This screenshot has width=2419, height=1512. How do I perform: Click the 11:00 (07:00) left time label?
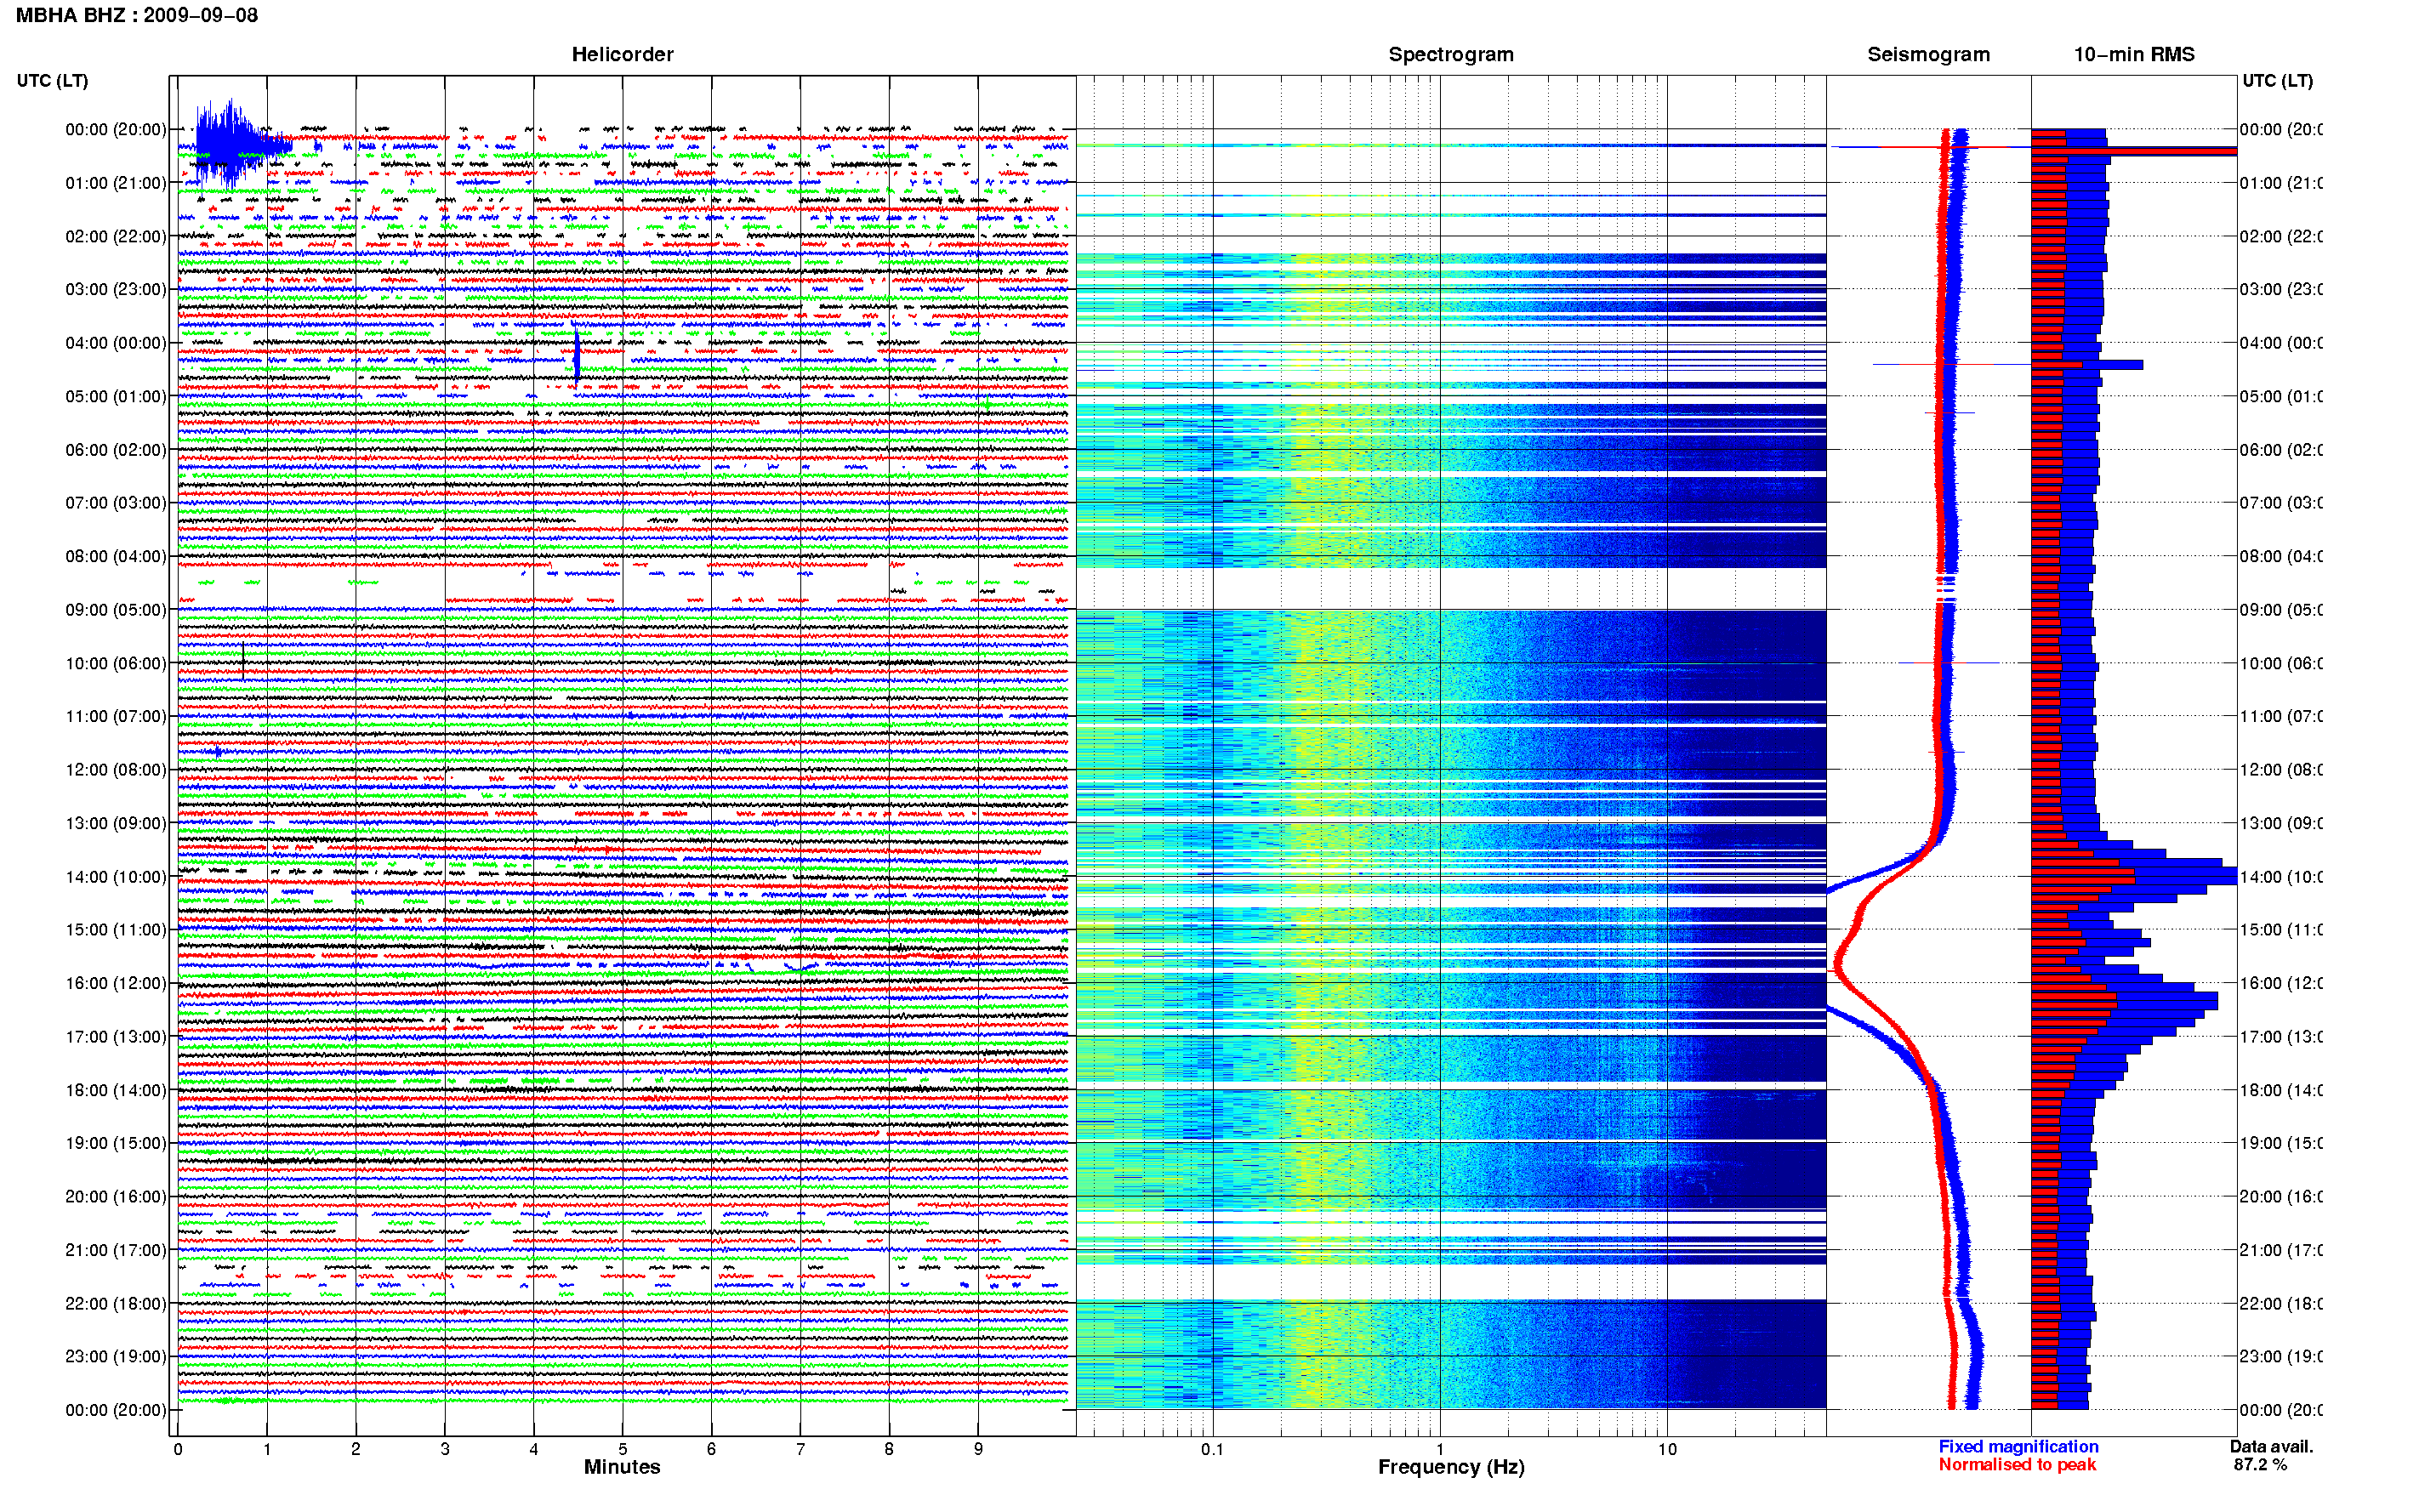point(116,716)
